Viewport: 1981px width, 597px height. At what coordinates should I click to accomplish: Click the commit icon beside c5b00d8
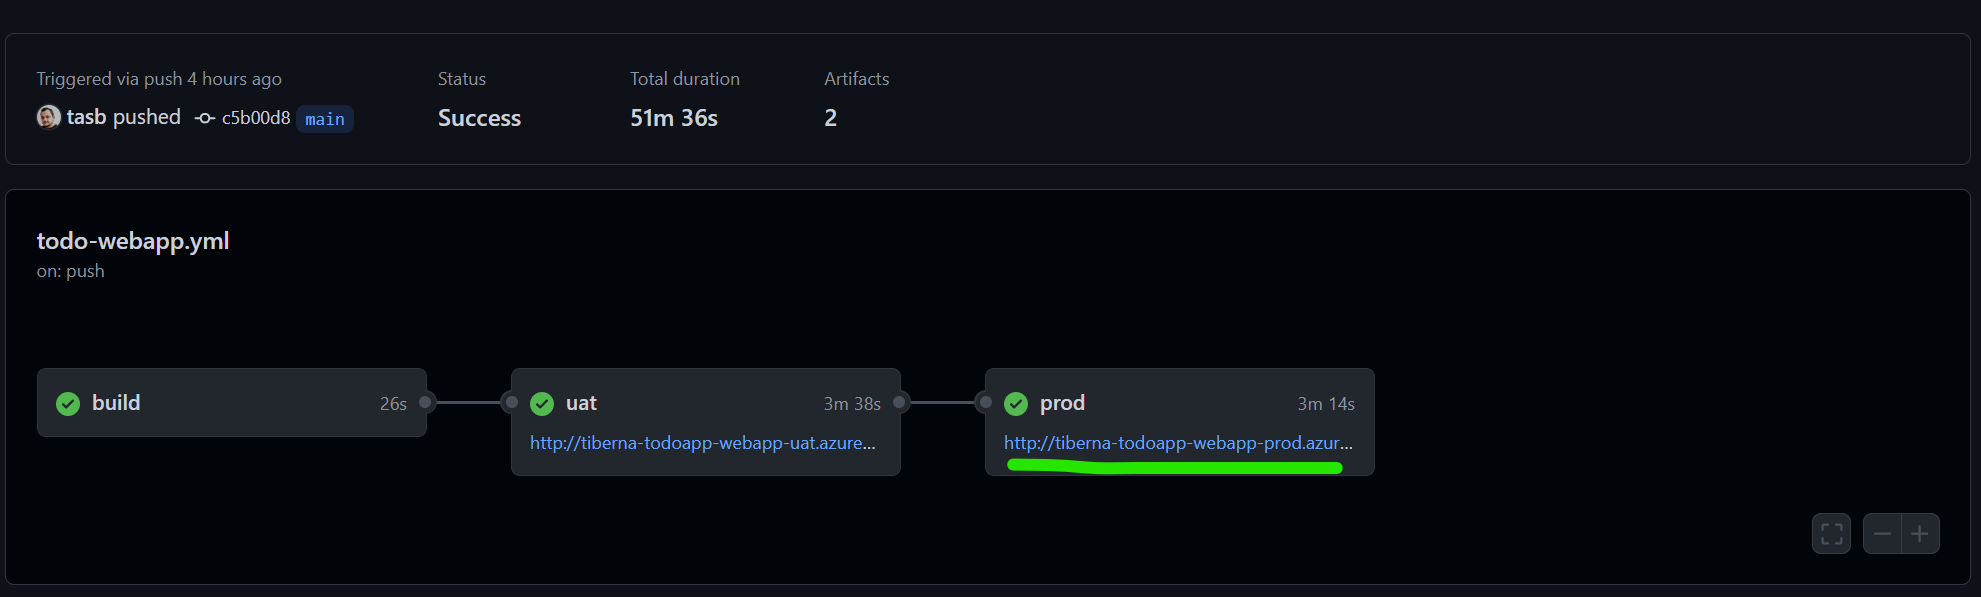point(205,118)
